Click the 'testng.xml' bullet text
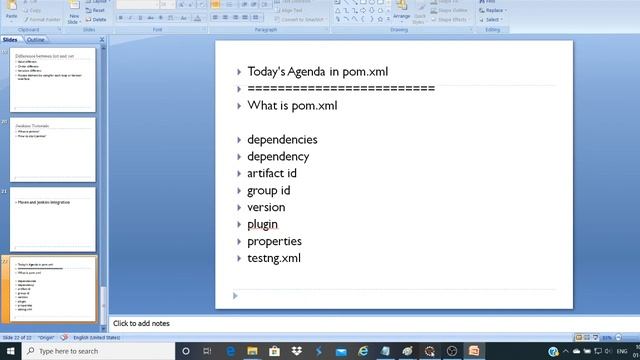 (274, 258)
